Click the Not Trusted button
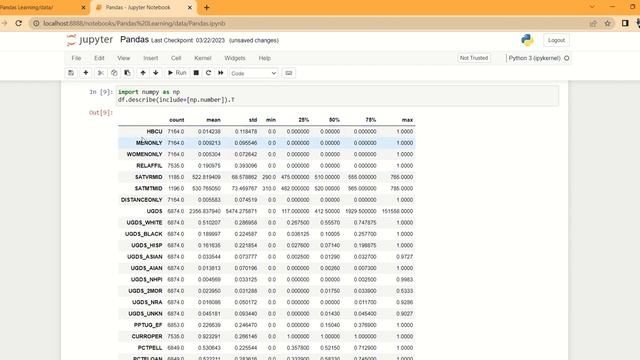The width and height of the screenshot is (640, 360). (474, 58)
